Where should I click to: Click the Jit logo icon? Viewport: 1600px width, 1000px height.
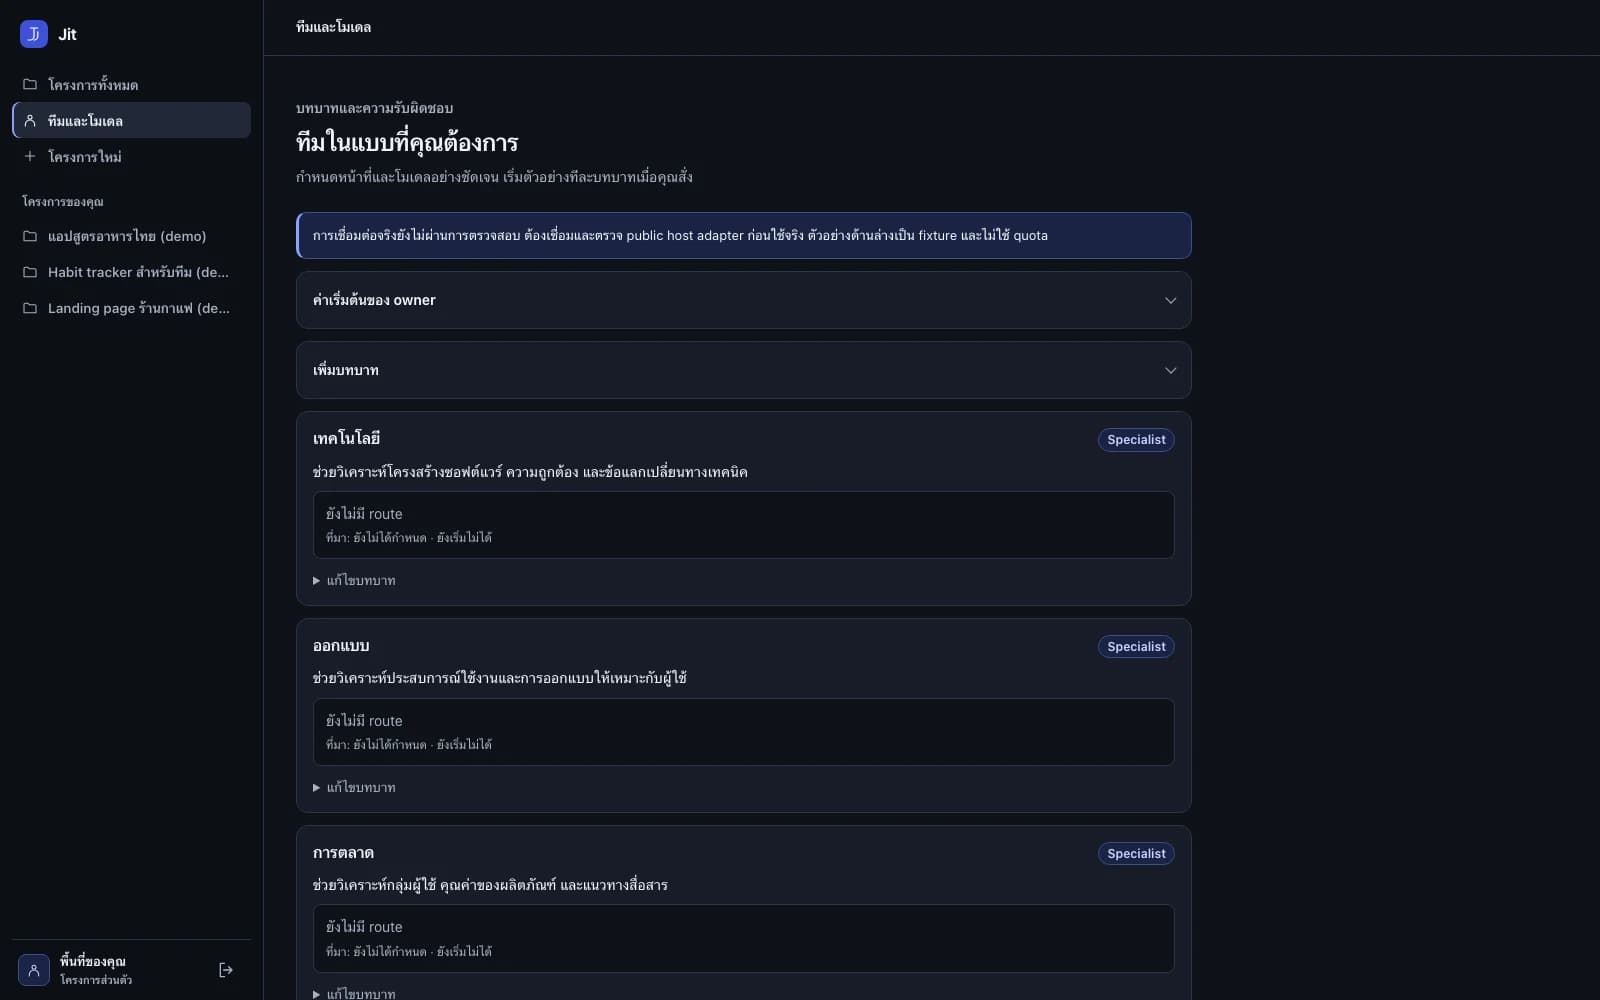click(34, 34)
